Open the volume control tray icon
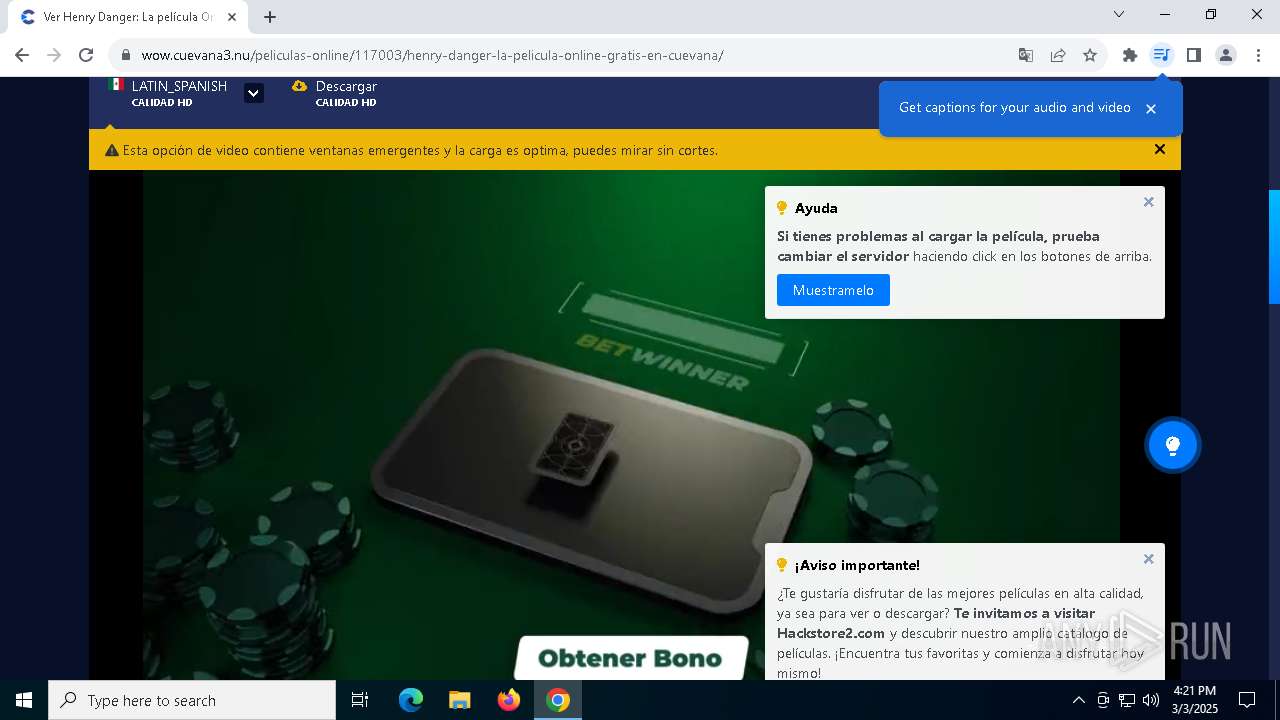 pyautogui.click(x=1151, y=700)
